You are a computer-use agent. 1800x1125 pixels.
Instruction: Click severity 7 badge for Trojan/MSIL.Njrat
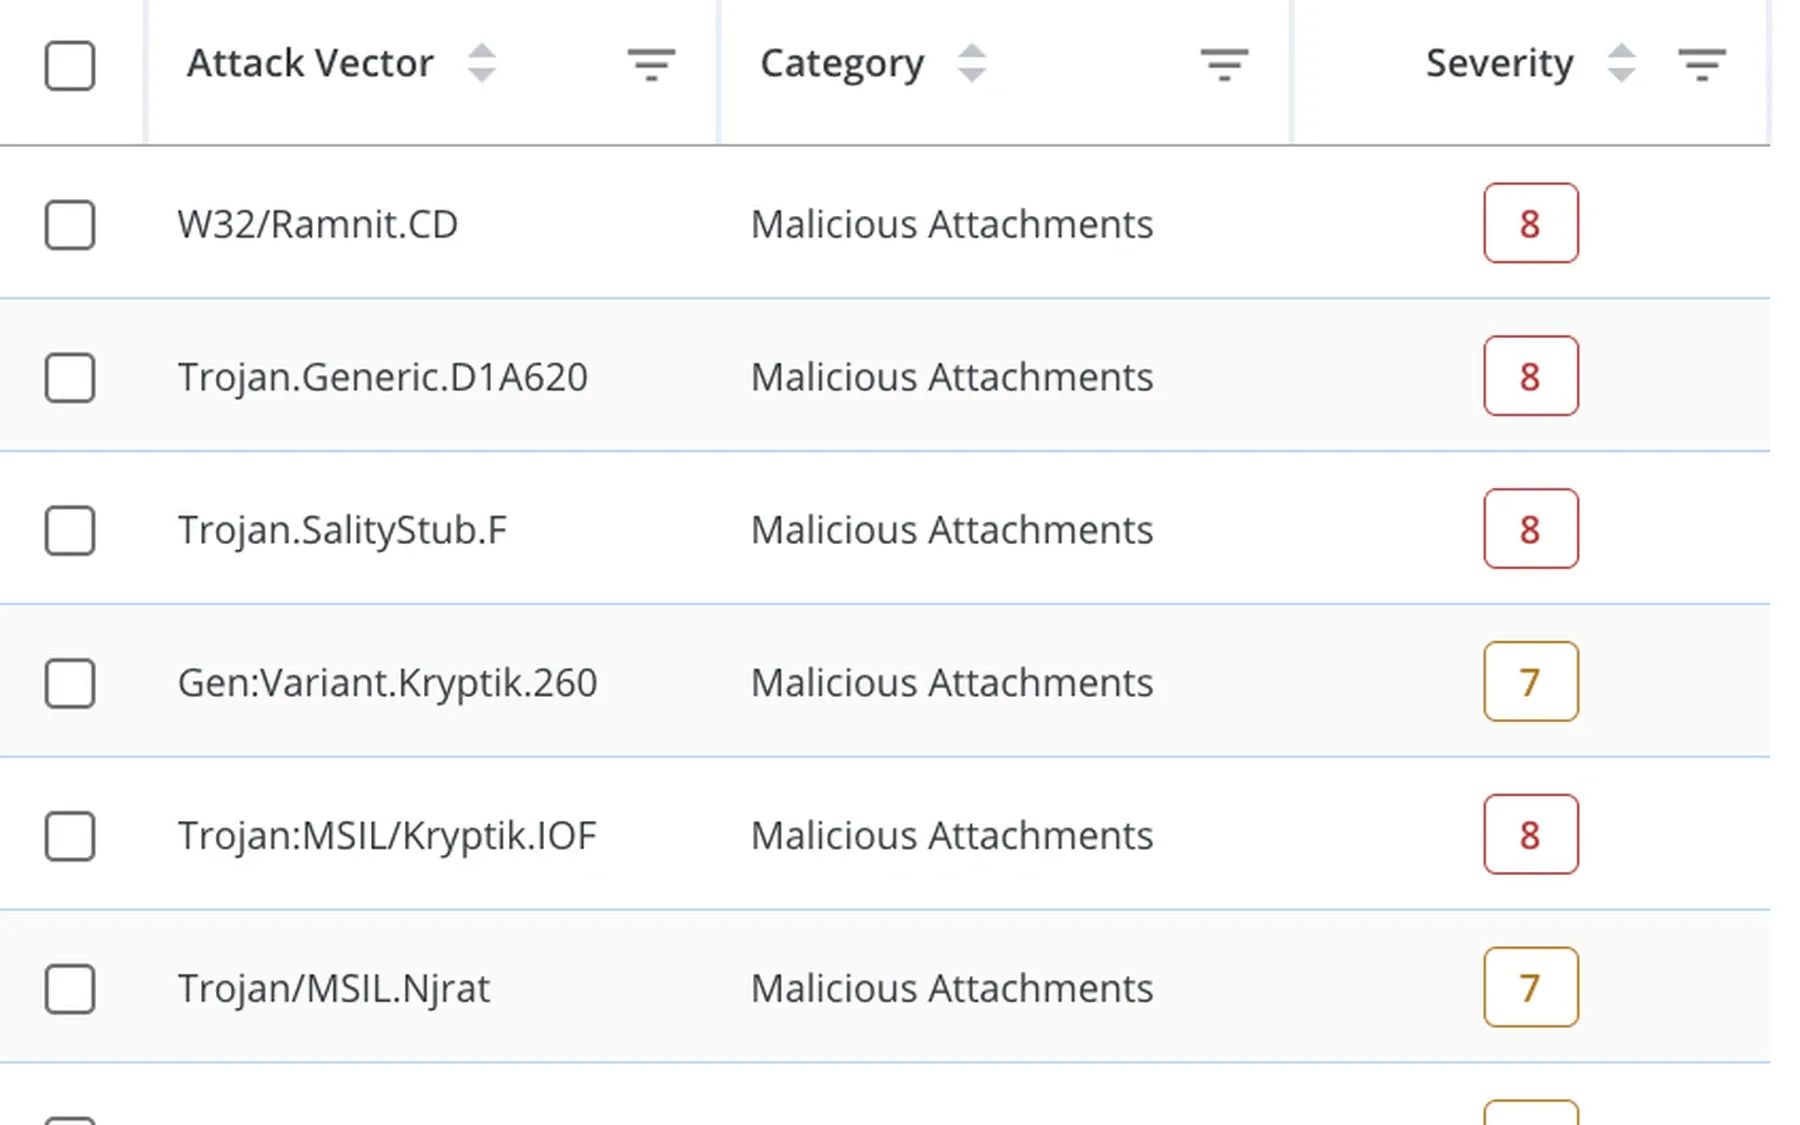pos(1531,988)
